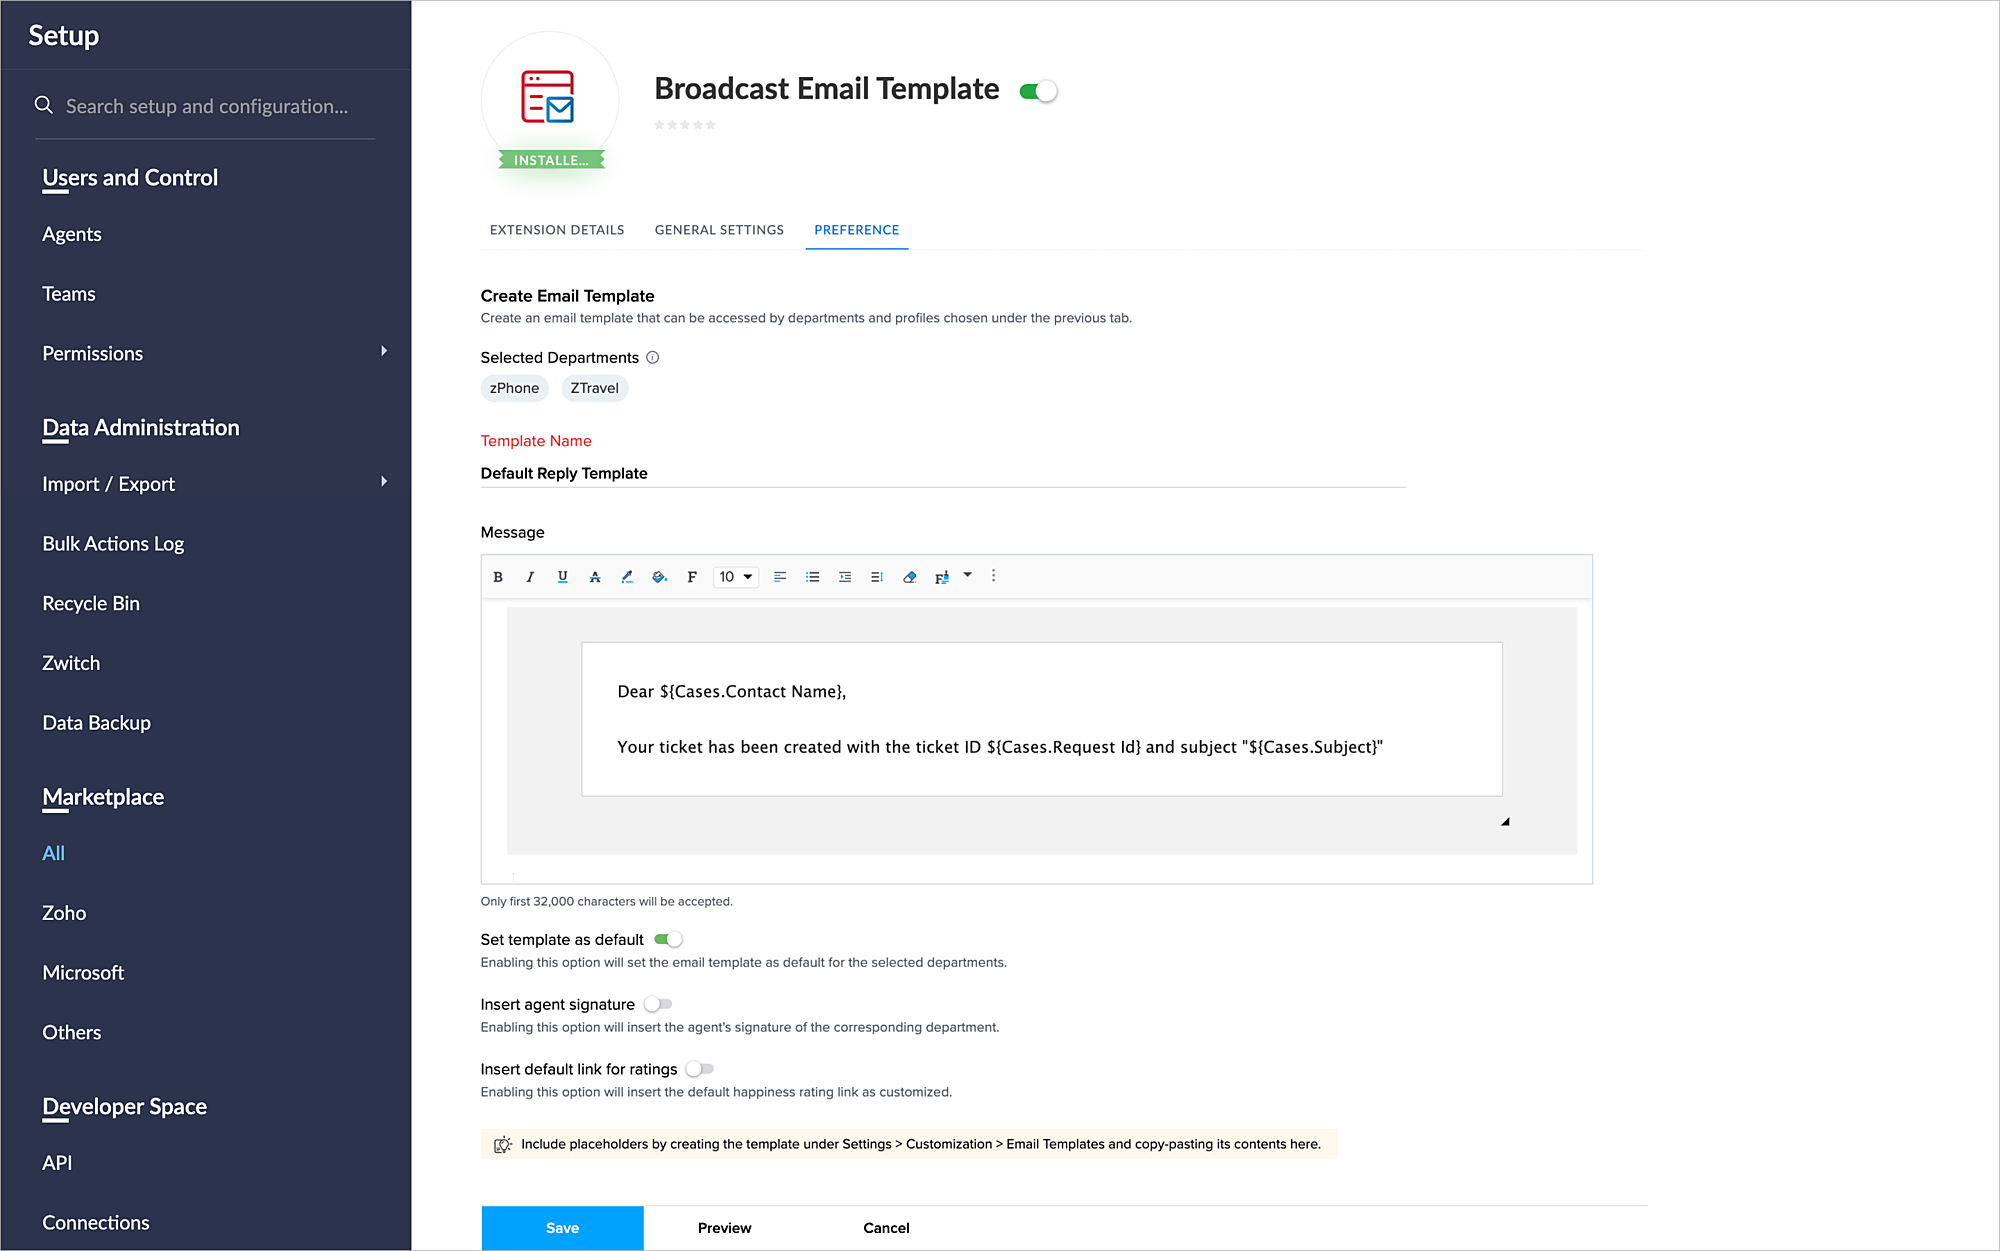Enable Insert agent signature switch

[x=658, y=1004]
